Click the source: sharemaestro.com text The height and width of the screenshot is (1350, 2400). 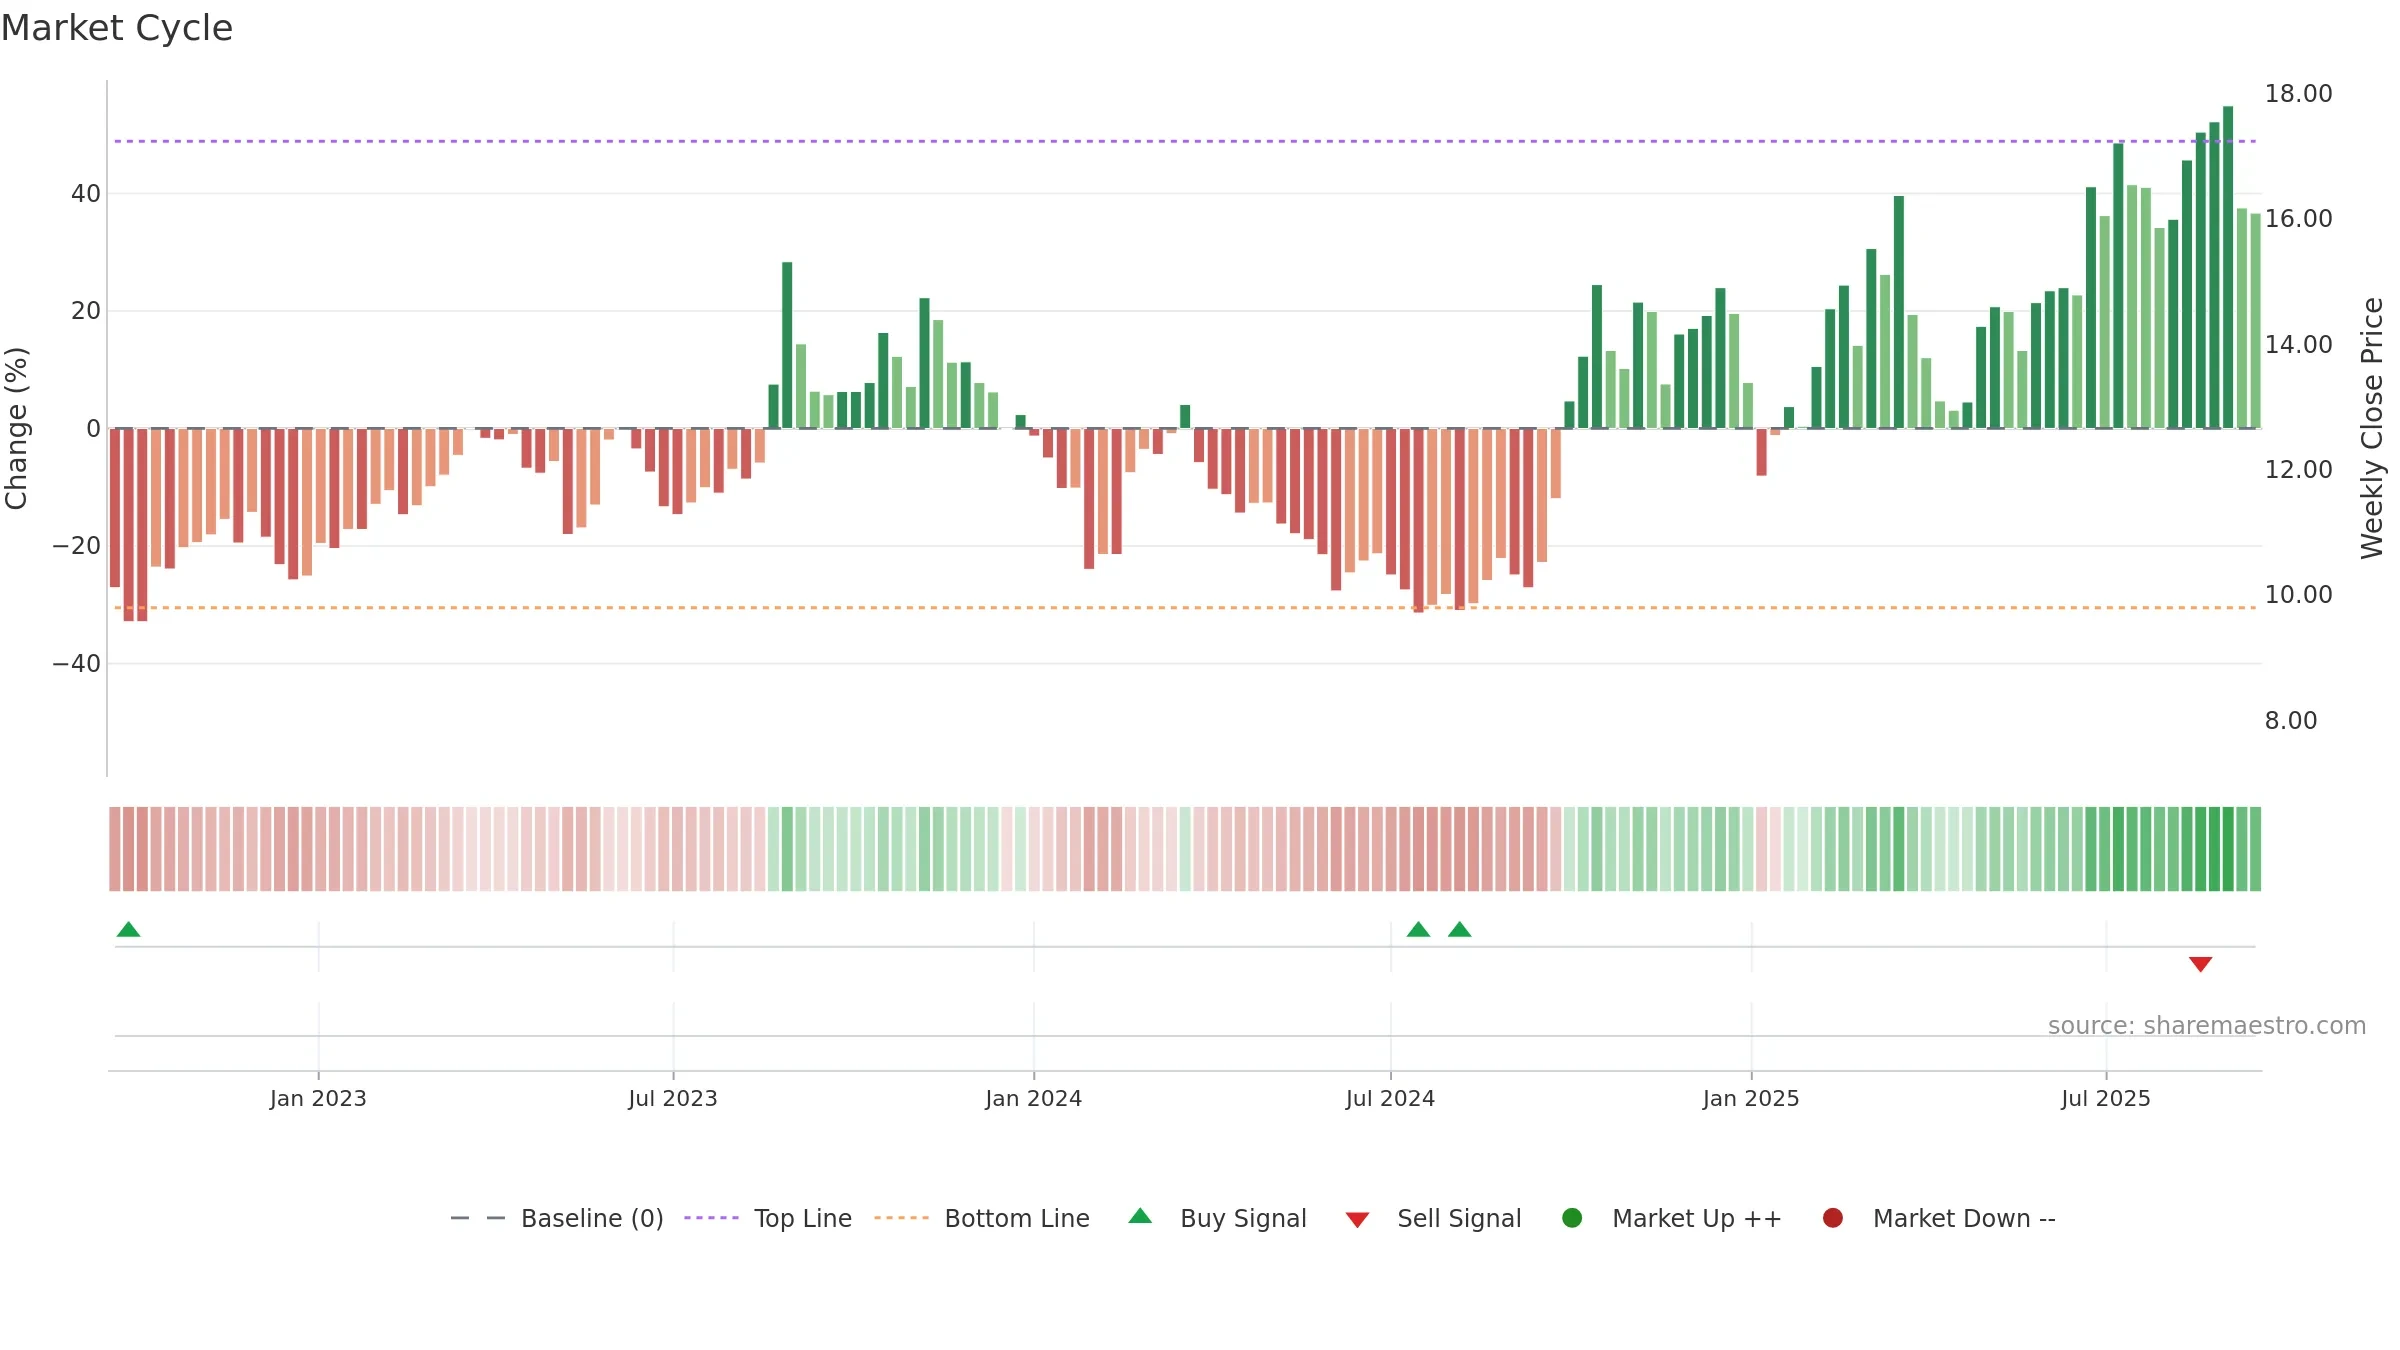click(x=2207, y=1026)
